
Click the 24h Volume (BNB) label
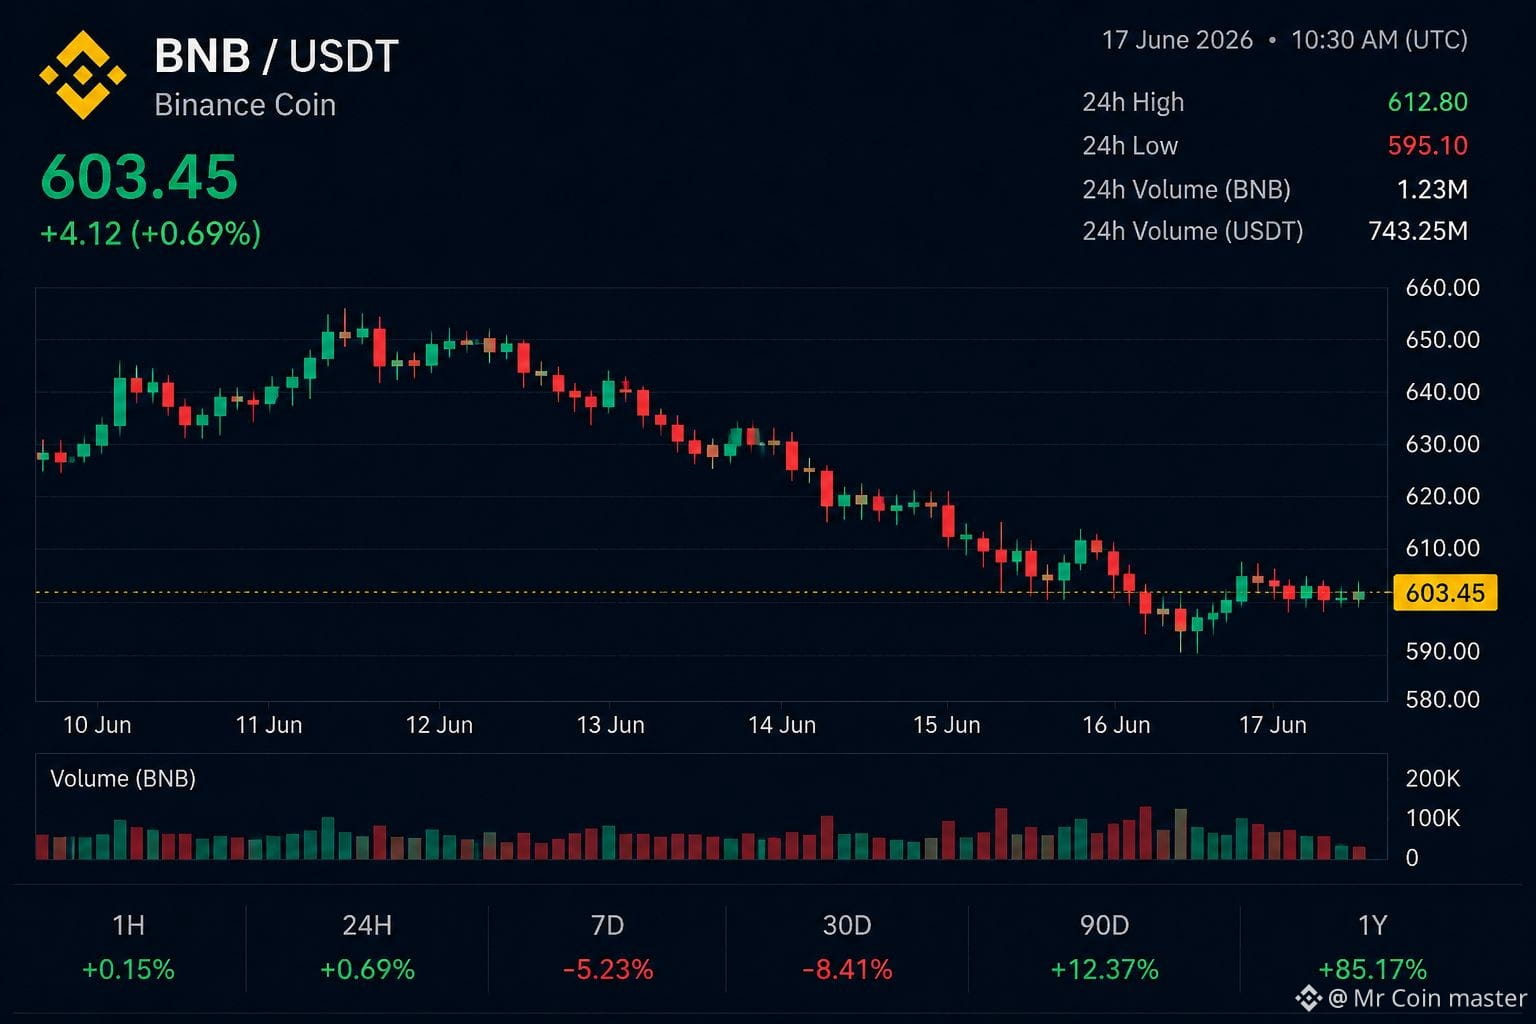[x=1186, y=189]
